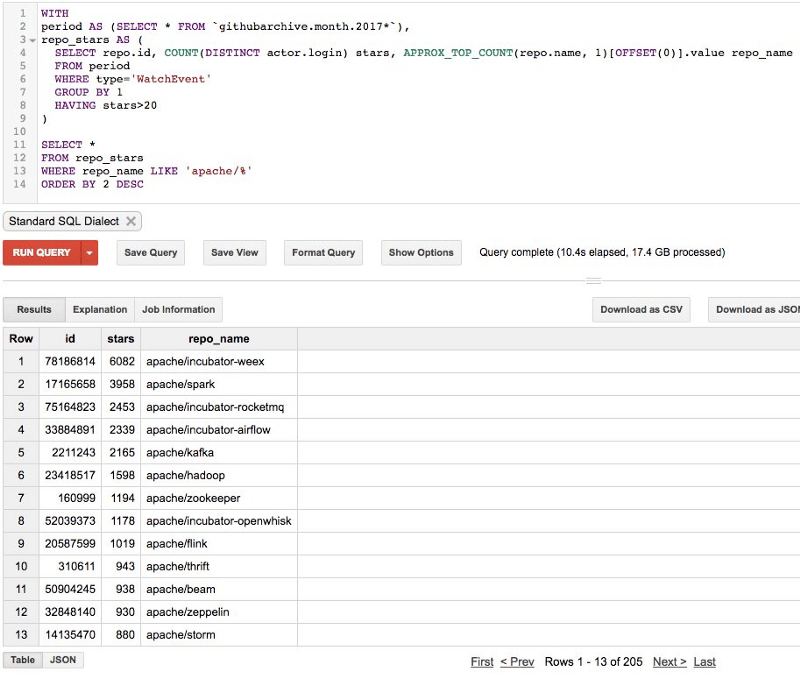
Task: Switch results view to JSON
Action: pos(63,660)
